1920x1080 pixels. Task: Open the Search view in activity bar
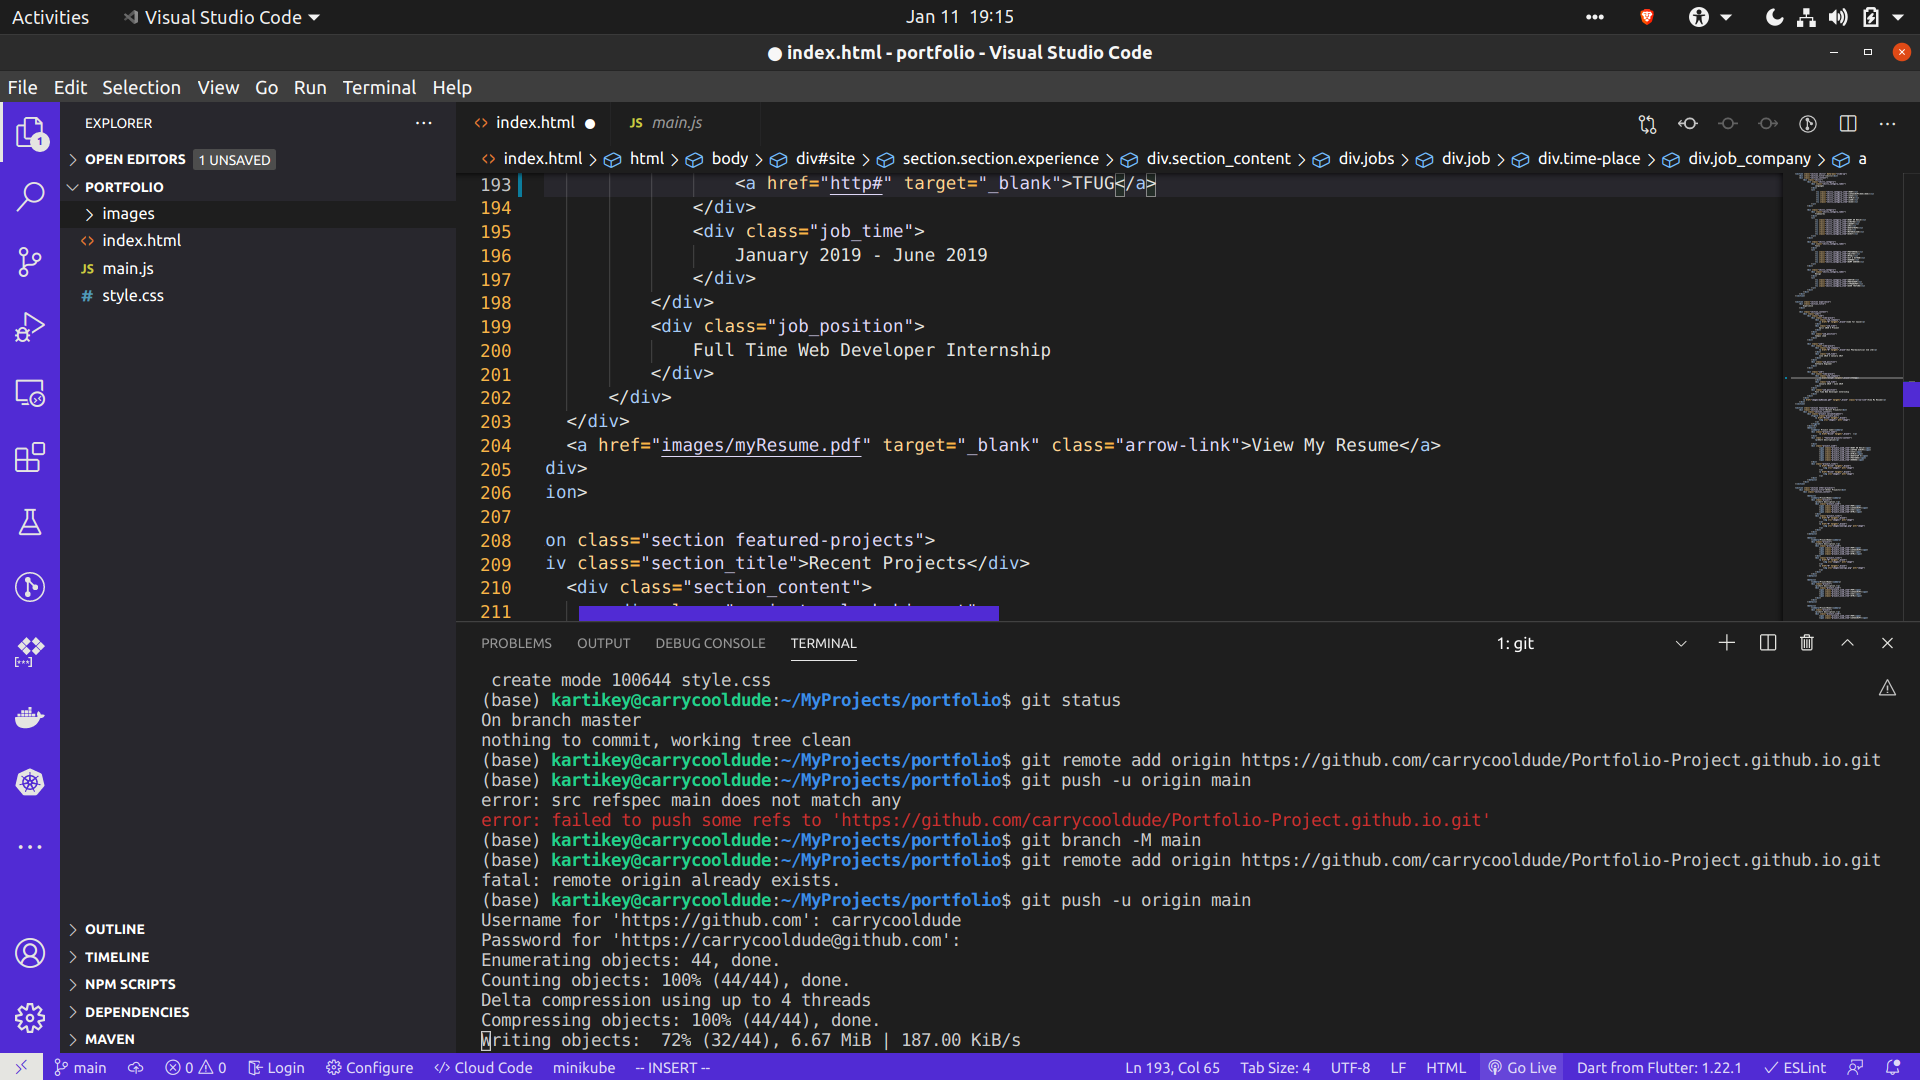coord(30,197)
